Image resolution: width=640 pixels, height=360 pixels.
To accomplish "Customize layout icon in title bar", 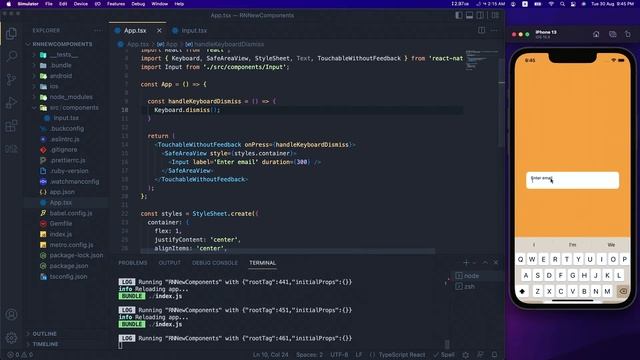I will pos(495,16).
